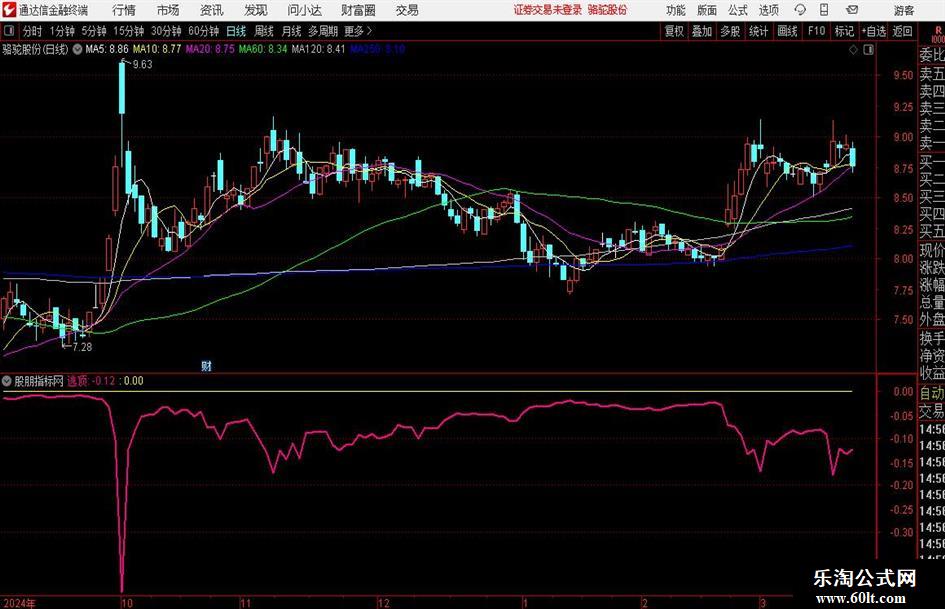945x609 pixels.
Task: Open the 资讯 menu
Action: [x=212, y=10]
